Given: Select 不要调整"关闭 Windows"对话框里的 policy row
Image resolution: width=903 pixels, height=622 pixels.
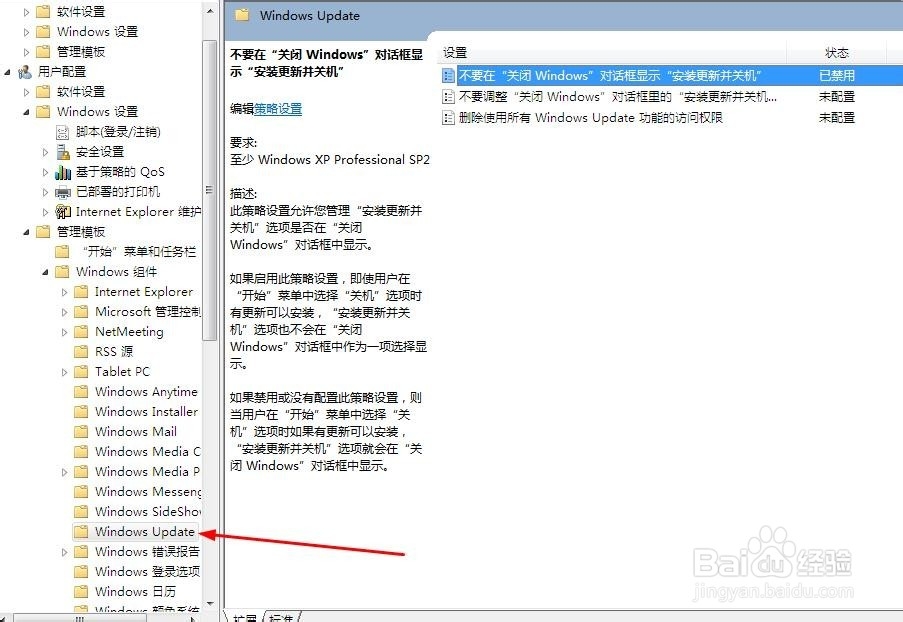Looking at the screenshot, I should coord(671,97).
